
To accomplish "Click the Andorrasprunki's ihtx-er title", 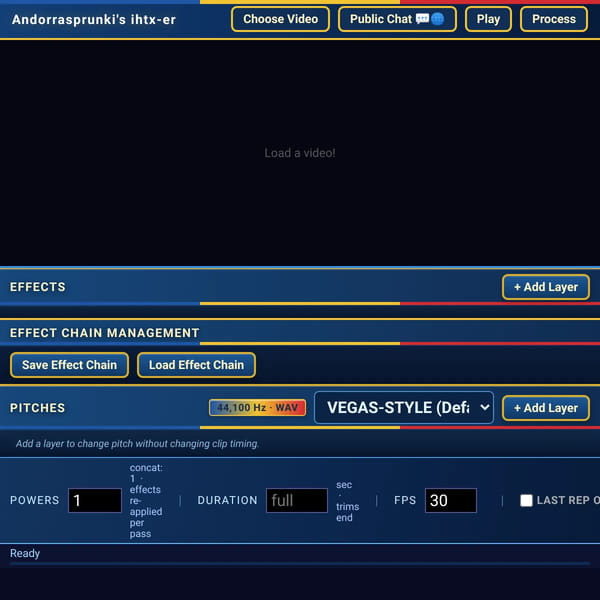I will pyautogui.click(x=94, y=20).
